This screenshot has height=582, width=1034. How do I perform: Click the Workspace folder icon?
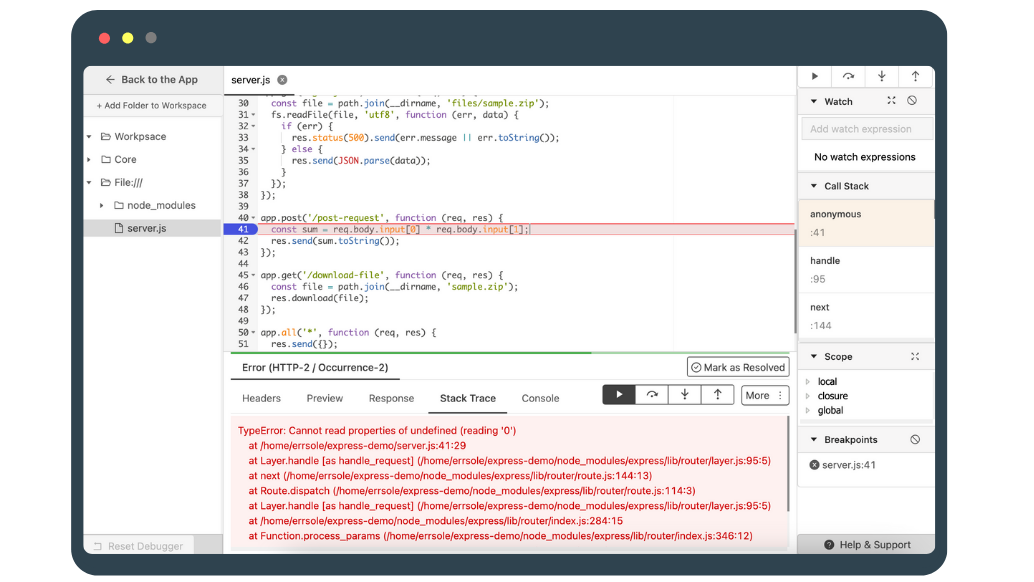(106, 136)
